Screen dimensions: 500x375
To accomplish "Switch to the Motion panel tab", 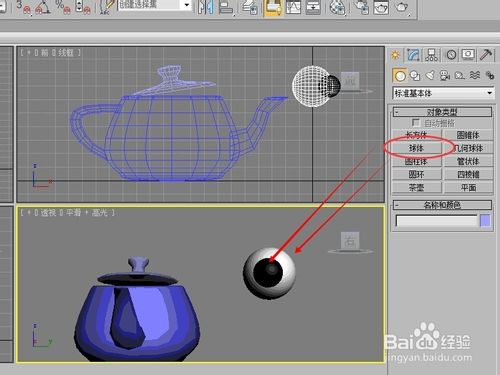I will pos(451,55).
